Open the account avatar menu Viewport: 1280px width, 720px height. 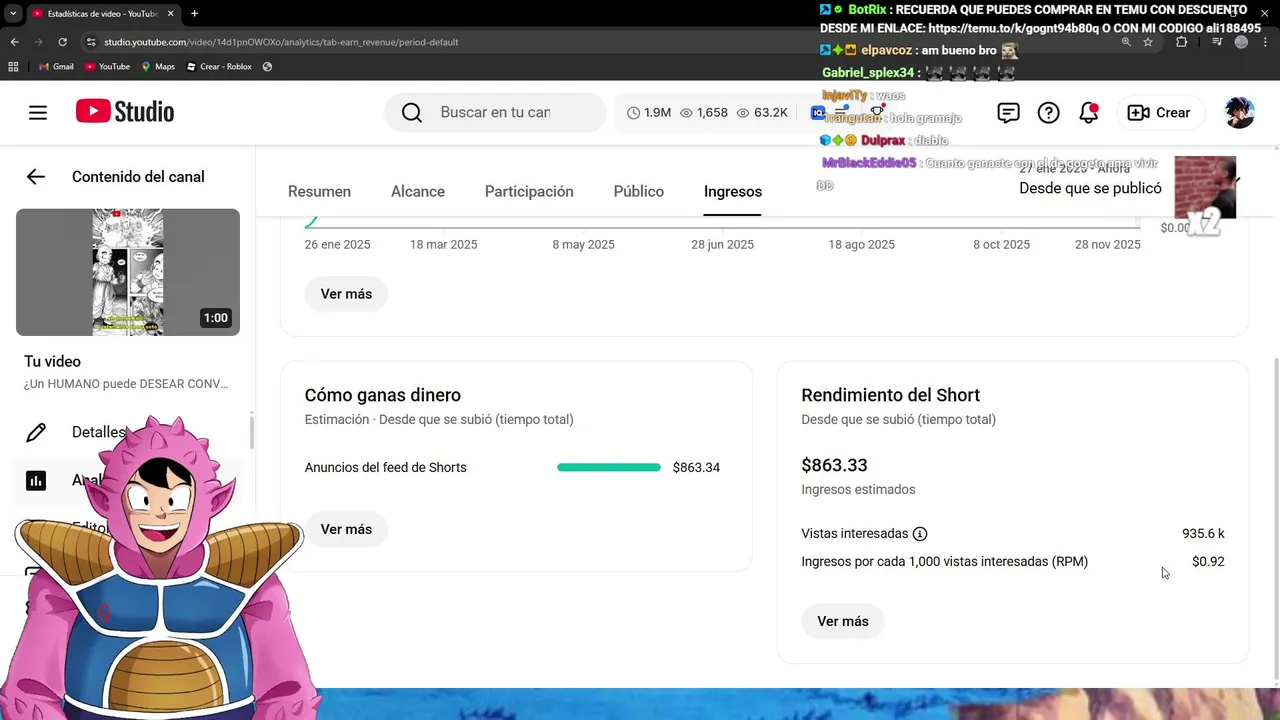click(1240, 113)
